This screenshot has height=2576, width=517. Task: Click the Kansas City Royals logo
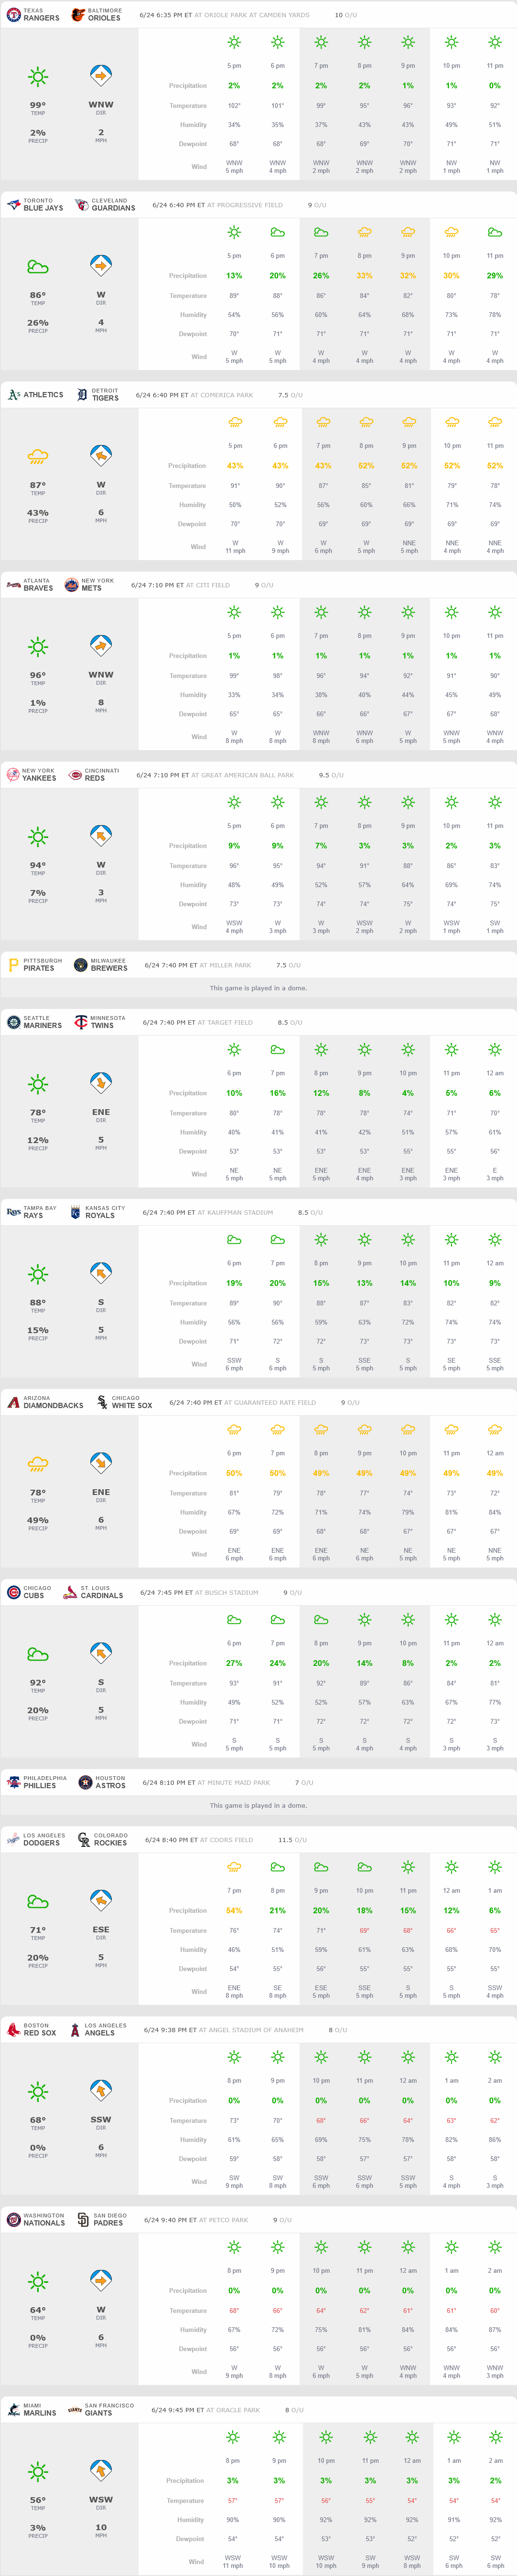click(x=75, y=1212)
